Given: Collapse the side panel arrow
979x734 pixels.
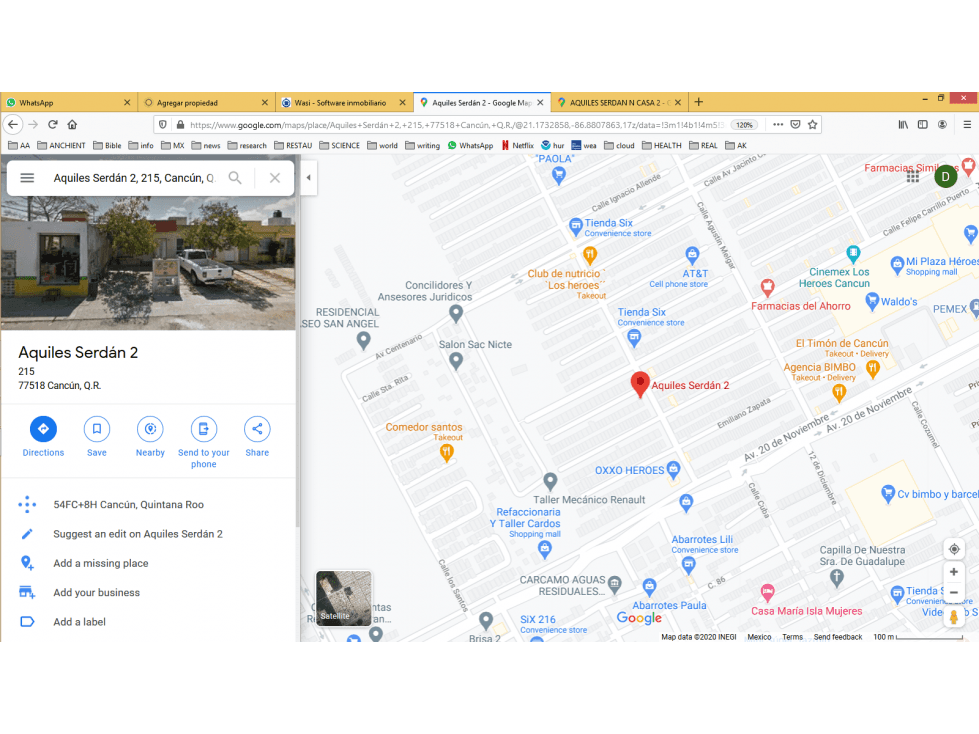Looking at the screenshot, I should coord(308,177).
